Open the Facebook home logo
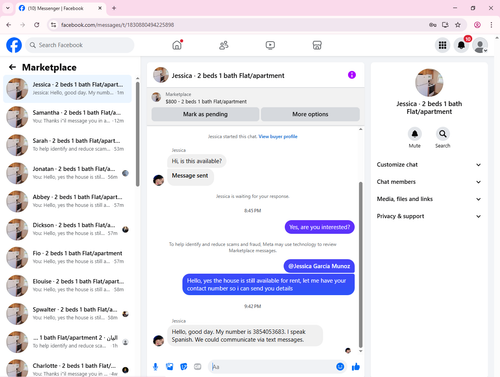This screenshot has width=500, height=377. coord(14,45)
